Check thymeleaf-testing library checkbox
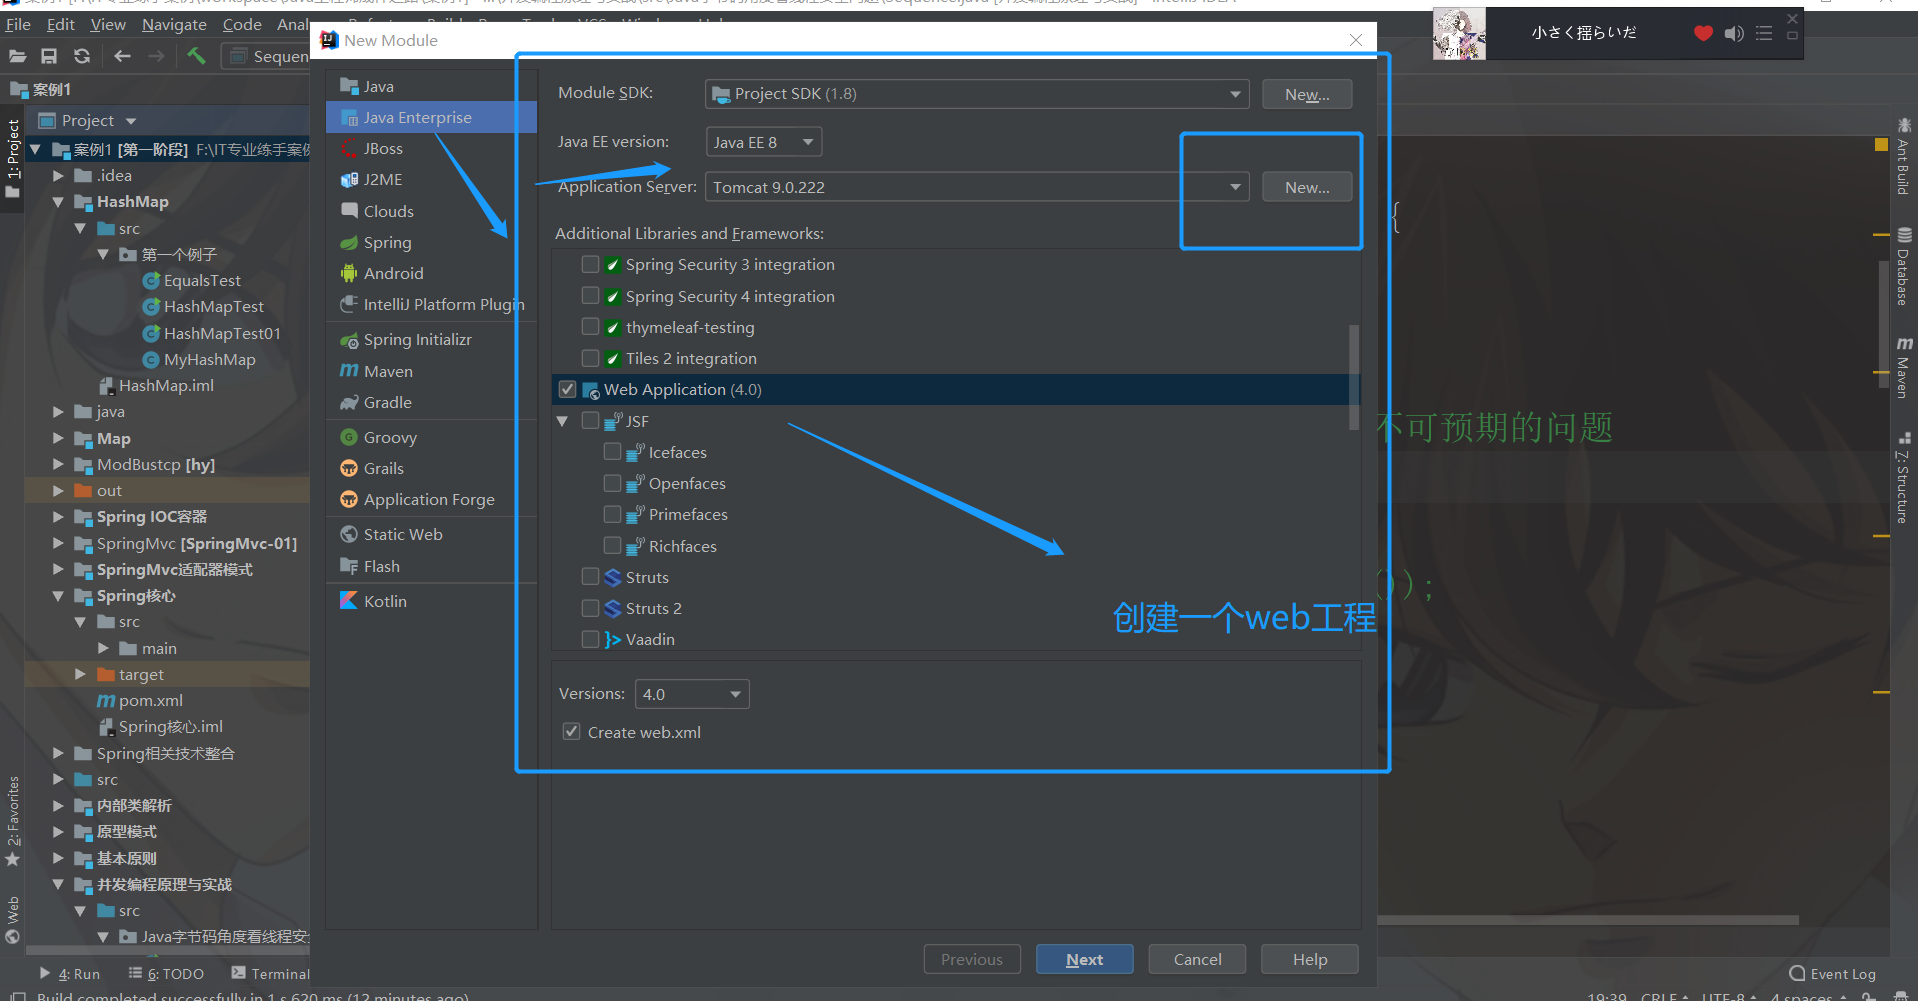 click(590, 327)
